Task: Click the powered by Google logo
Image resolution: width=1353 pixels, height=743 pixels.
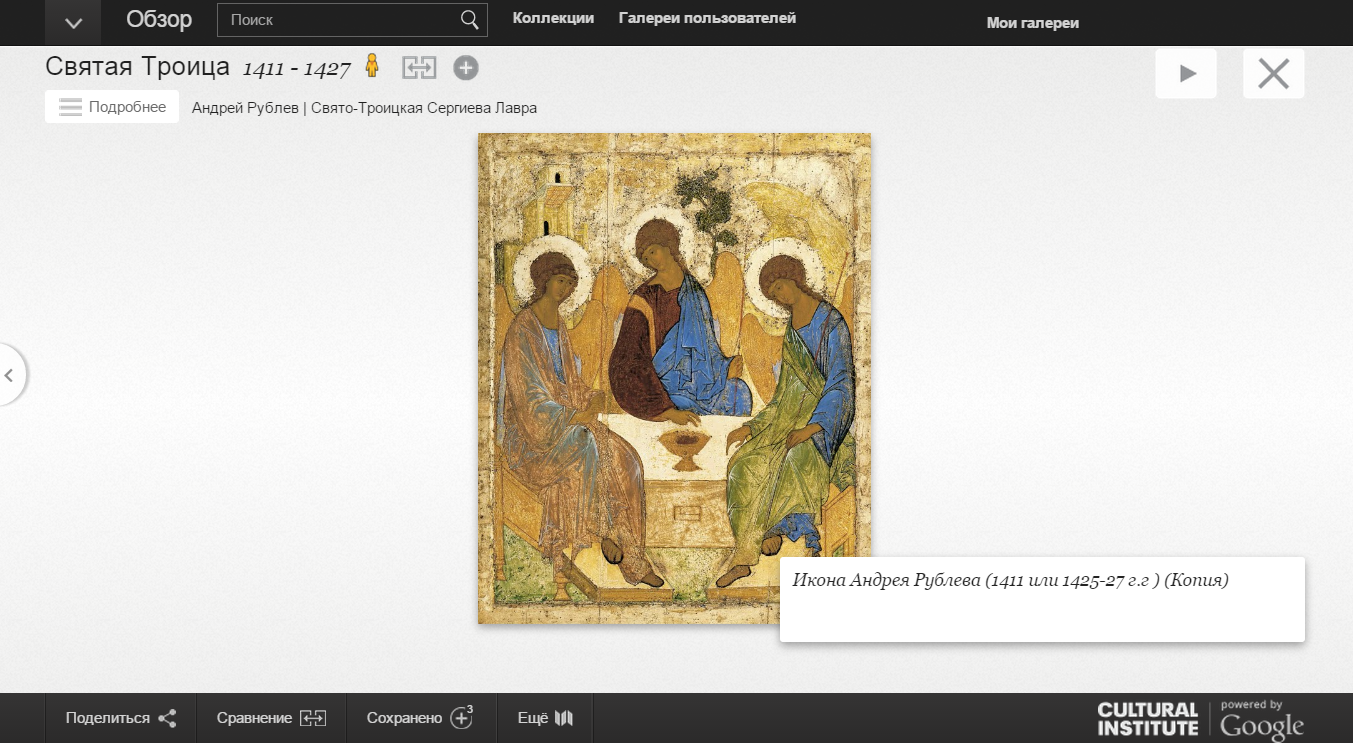Action: point(1262,719)
